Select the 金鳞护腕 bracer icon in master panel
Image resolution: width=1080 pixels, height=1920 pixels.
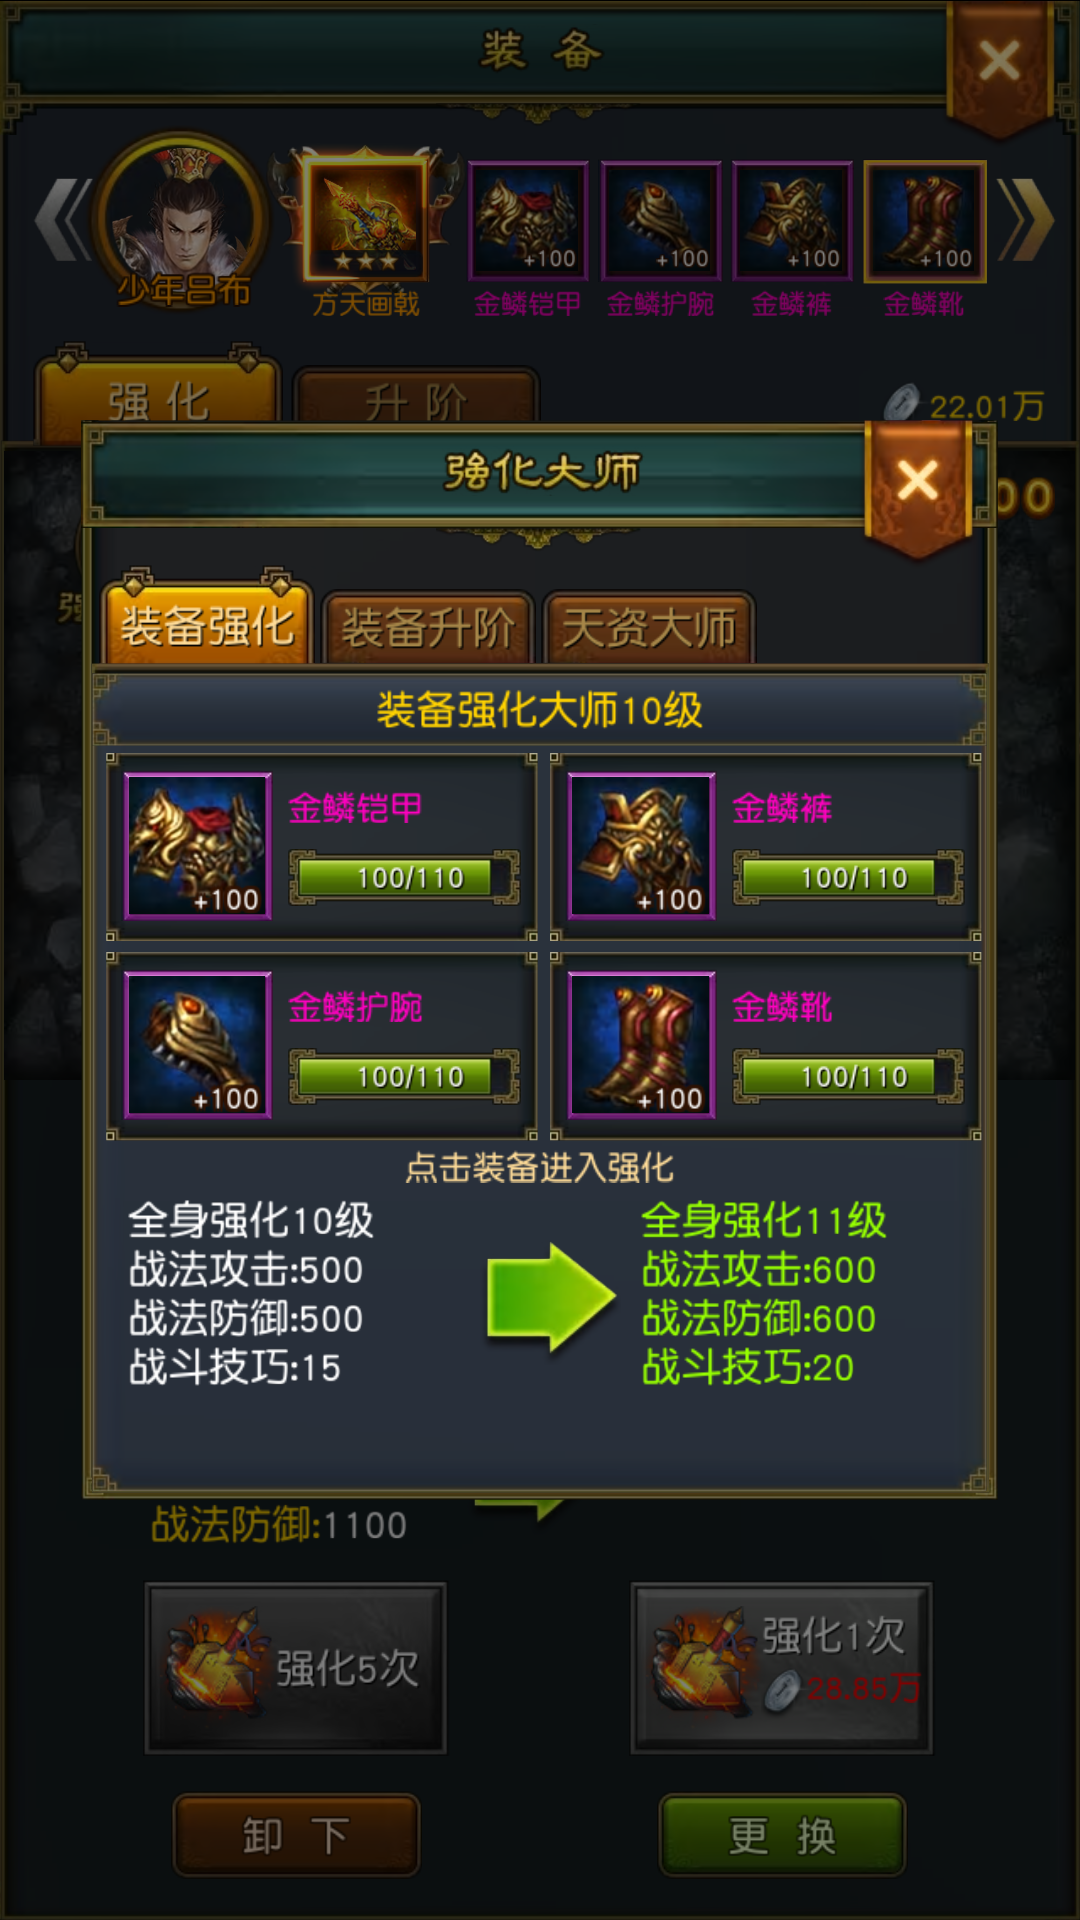[x=198, y=1045]
